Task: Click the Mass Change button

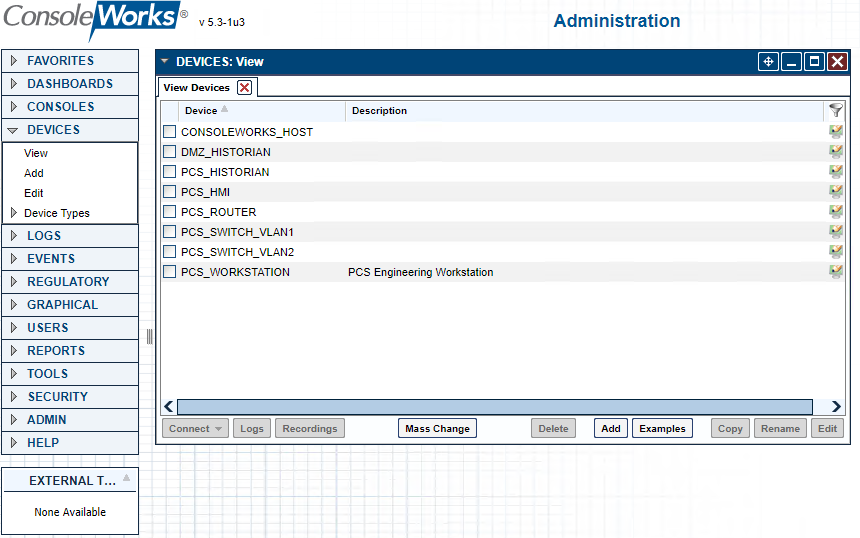Action: [x=437, y=428]
